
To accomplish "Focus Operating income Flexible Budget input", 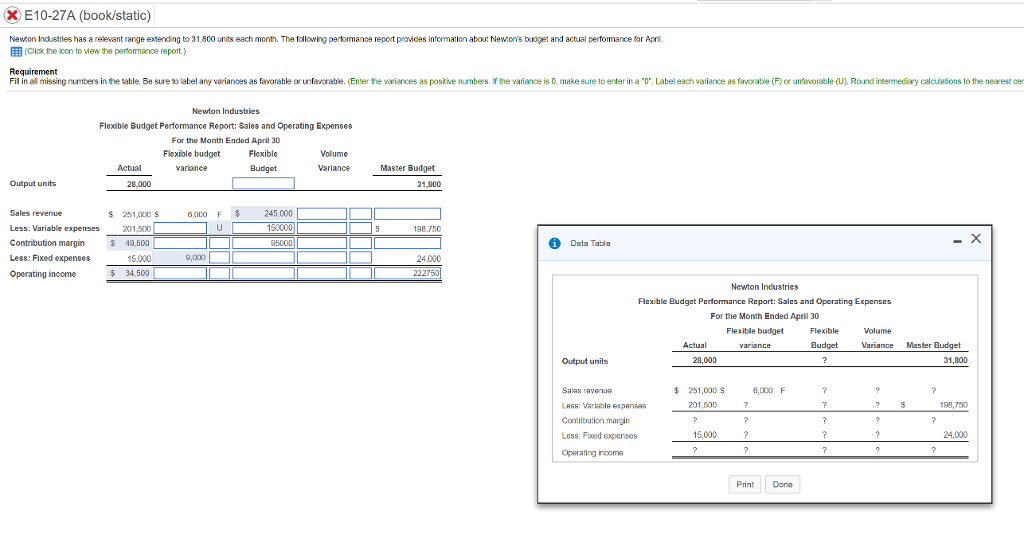I will click(x=263, y=273).
